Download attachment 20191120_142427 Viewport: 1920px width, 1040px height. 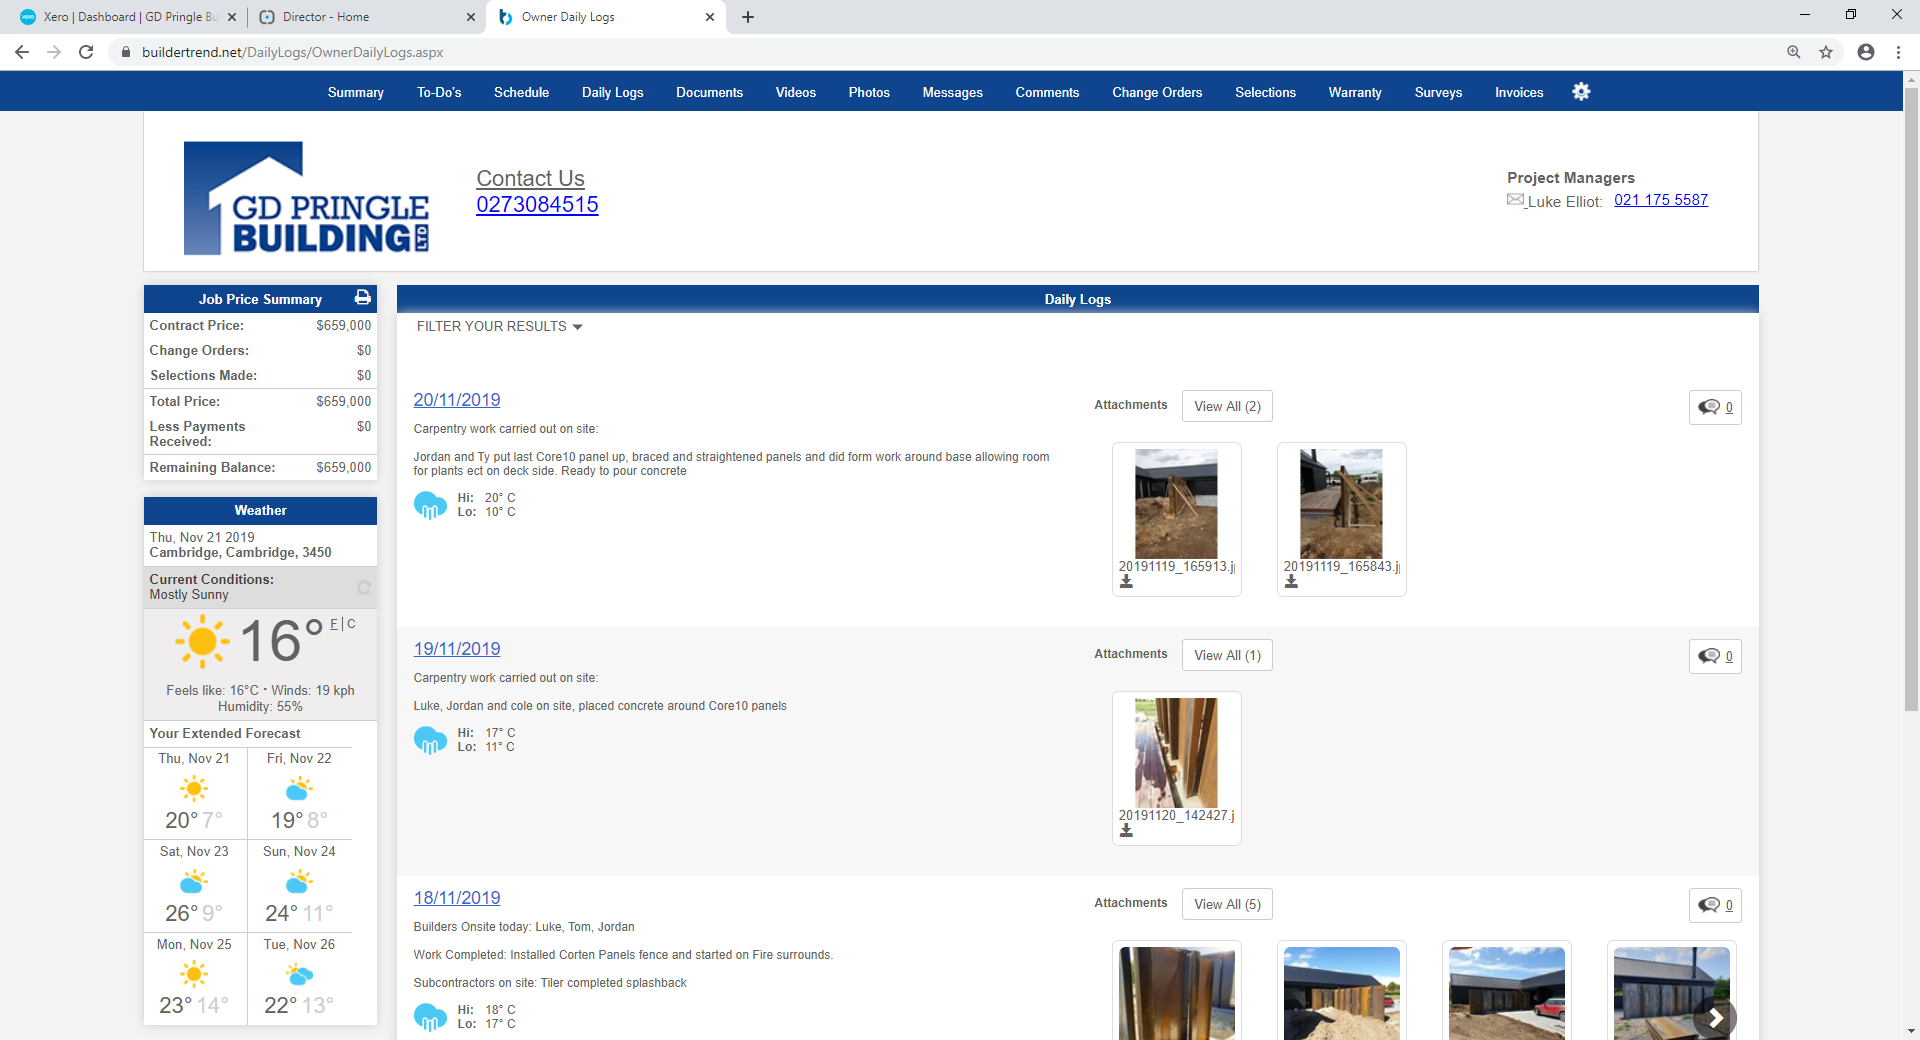(x=1126, y=831)
